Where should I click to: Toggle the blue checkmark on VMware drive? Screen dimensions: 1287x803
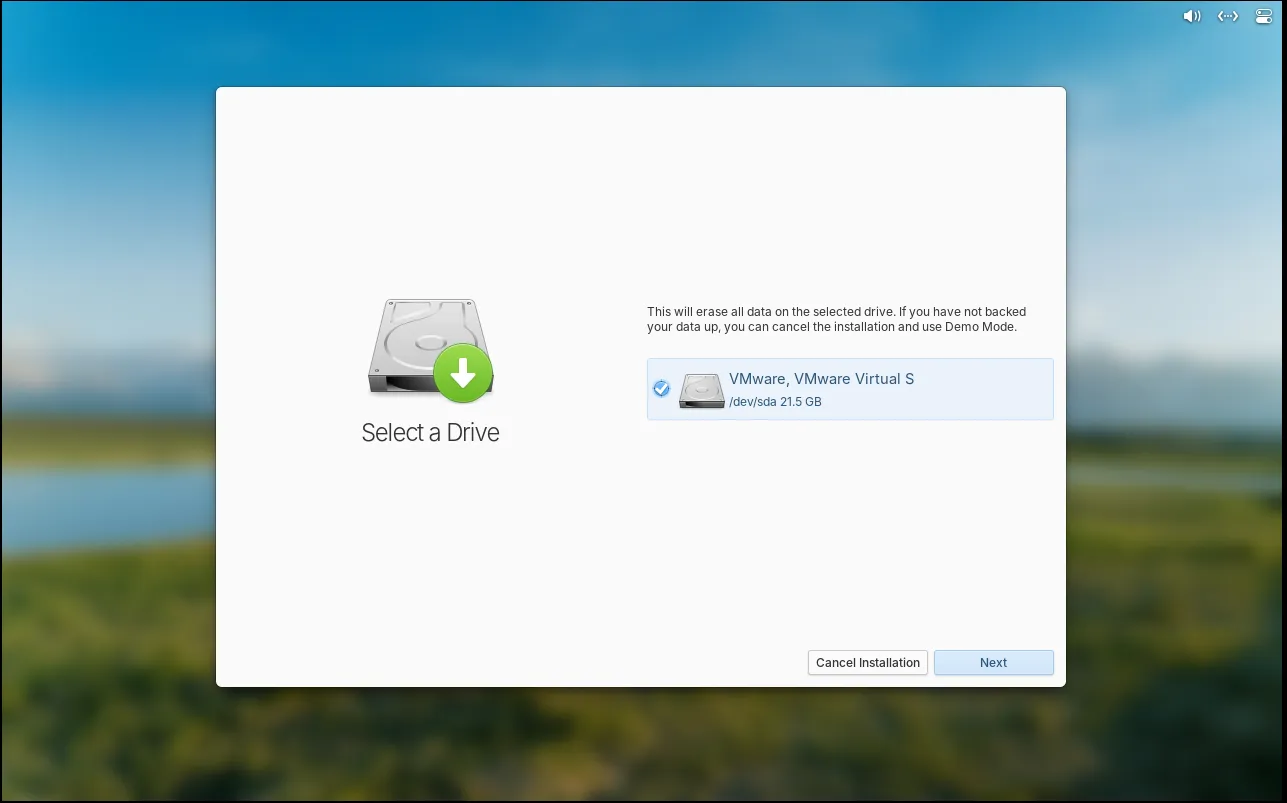(661, 389)
